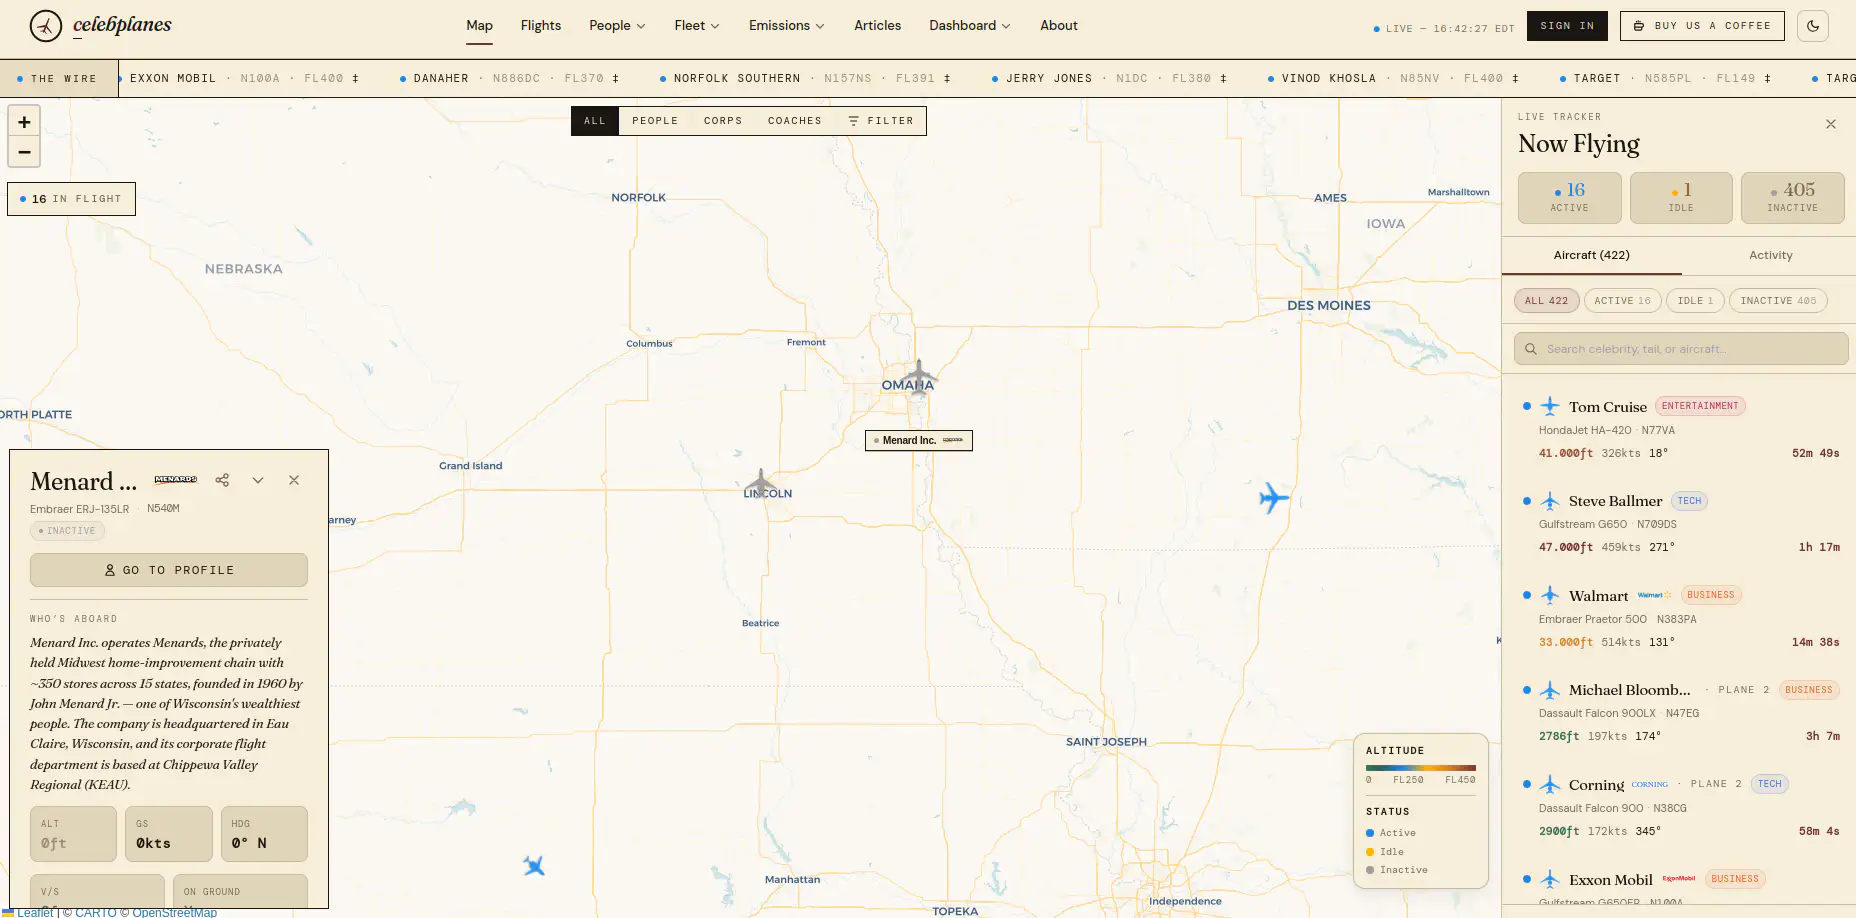This screenshot has width=1856, height=918.
Task: Click Walmart plane icon in list
Action: pos(1550,596)
